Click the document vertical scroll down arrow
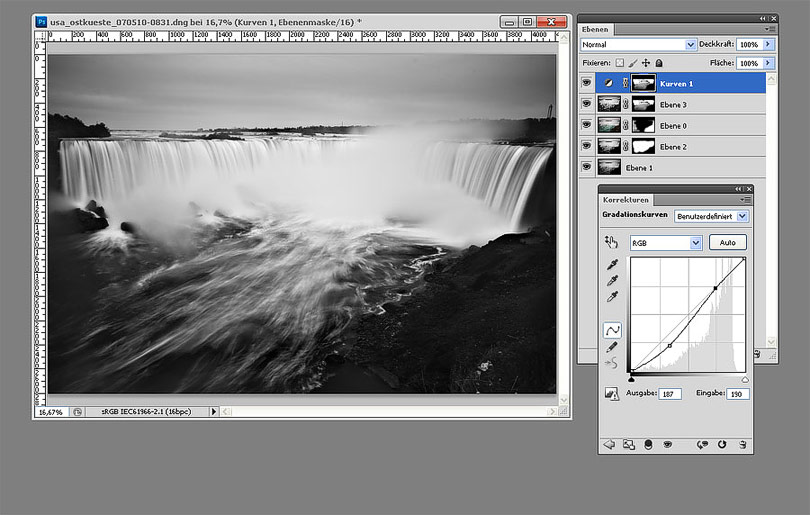 click(x=563, y=400)
